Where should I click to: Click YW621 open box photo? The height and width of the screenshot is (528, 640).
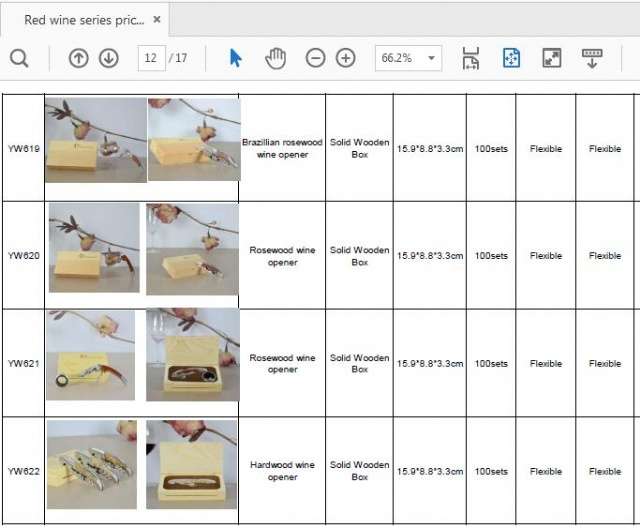point(193,355)
